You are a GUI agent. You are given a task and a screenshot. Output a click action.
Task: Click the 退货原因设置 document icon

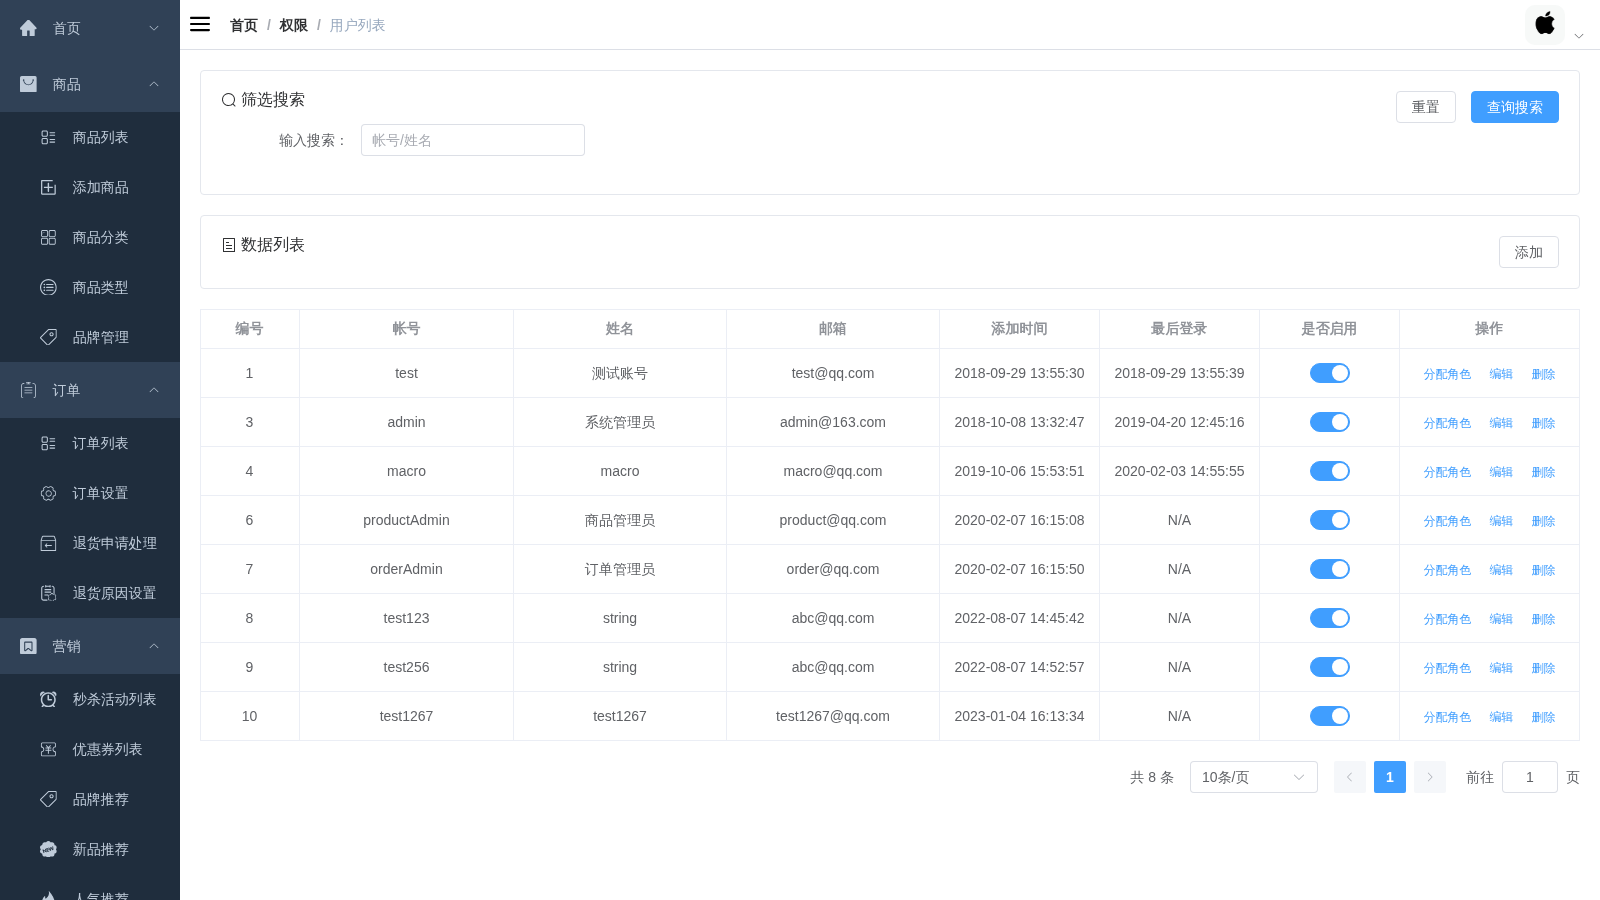[48, 593]
